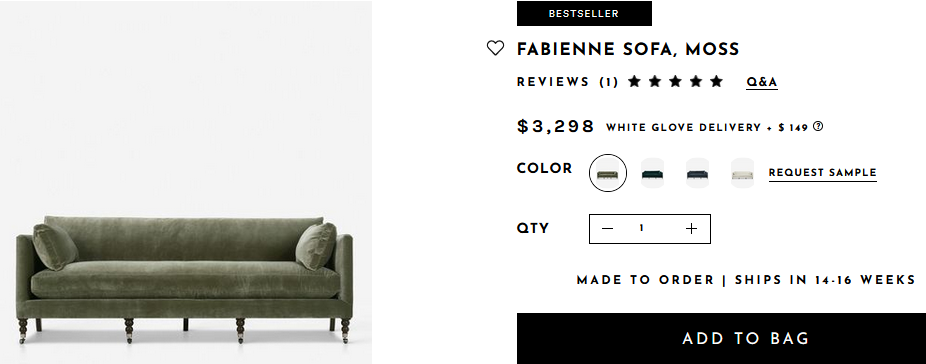The width and height of the screenshot is (926, 364).
Task: Open White Glove Delivery info question icon
Action: coord(818,126)
